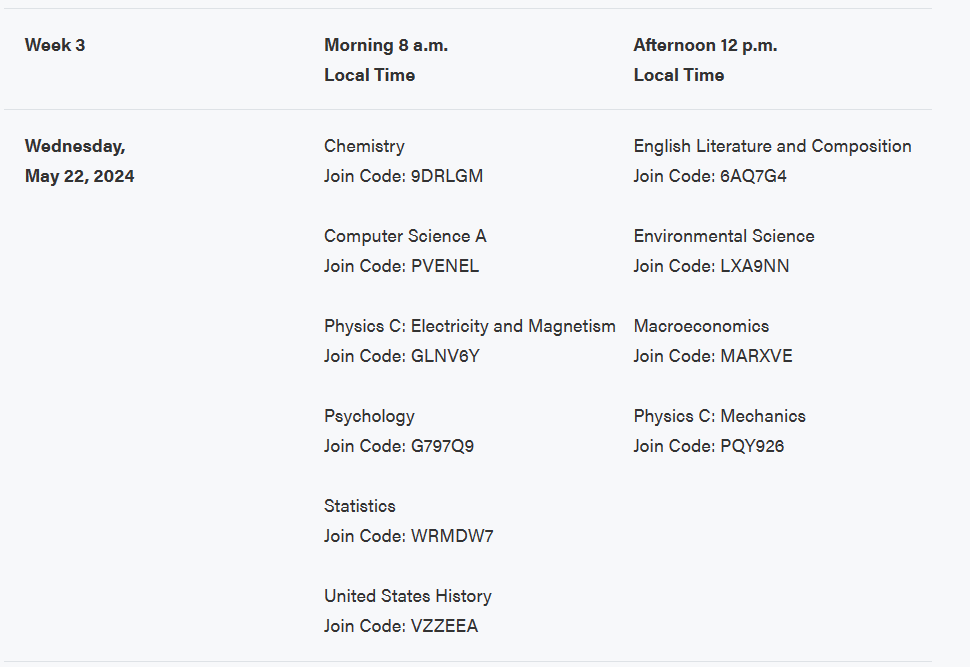Select join code LXA9NN
970x667 pixels.
(754, 266)
